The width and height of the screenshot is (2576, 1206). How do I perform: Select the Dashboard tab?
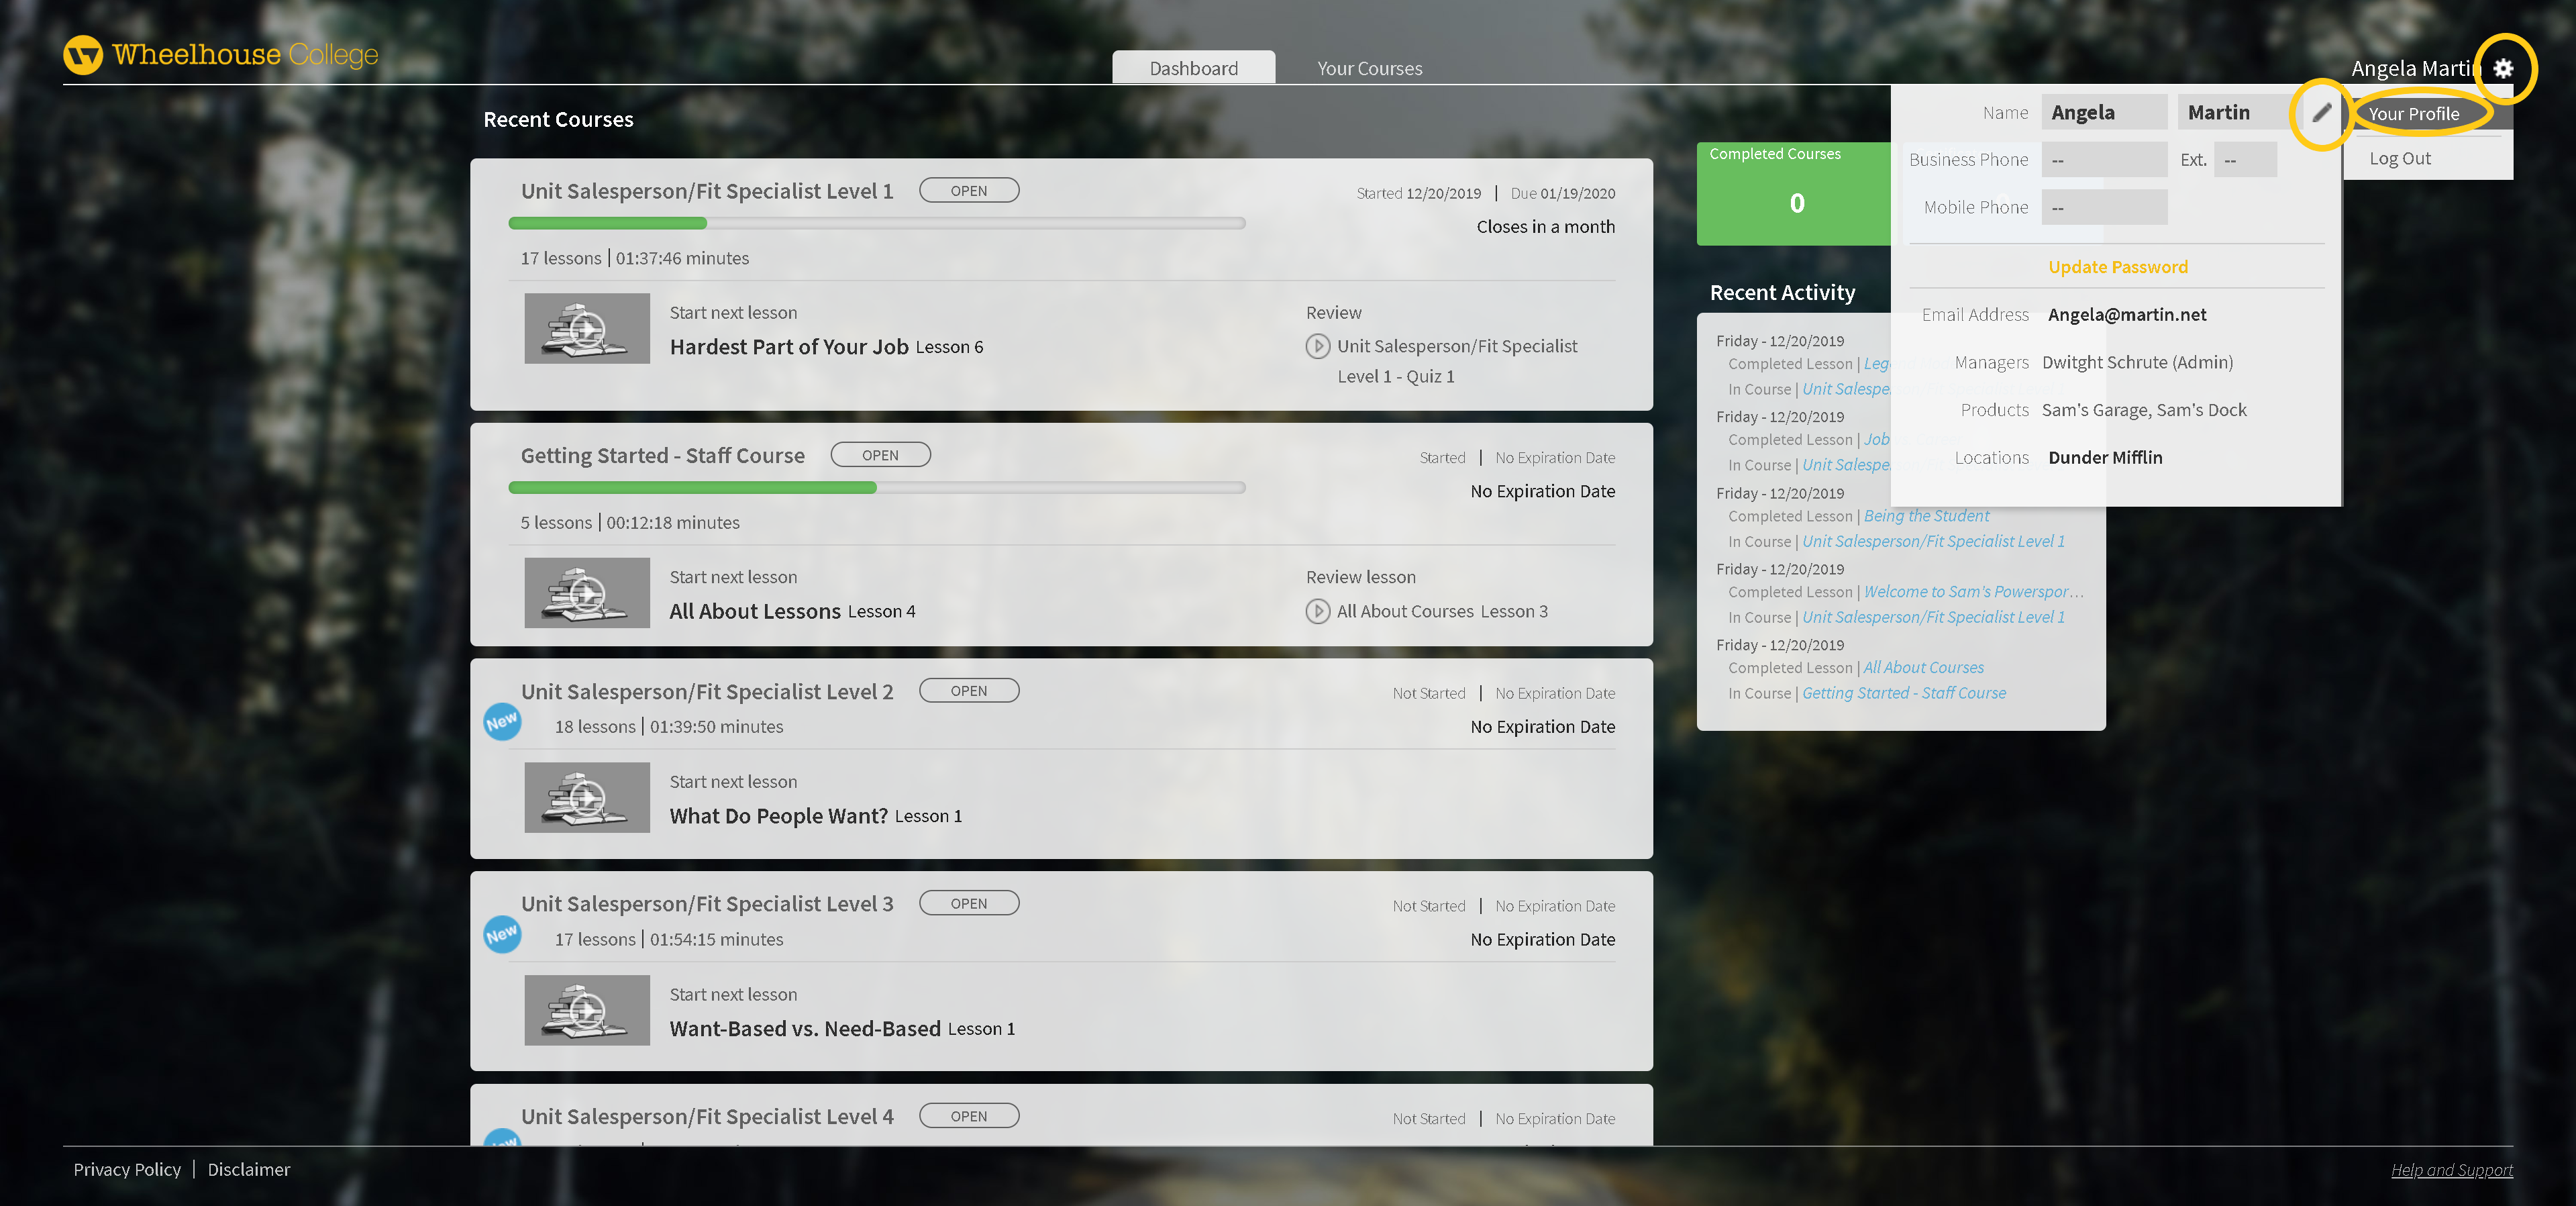pyautogui.click(x=1193, y=68)
